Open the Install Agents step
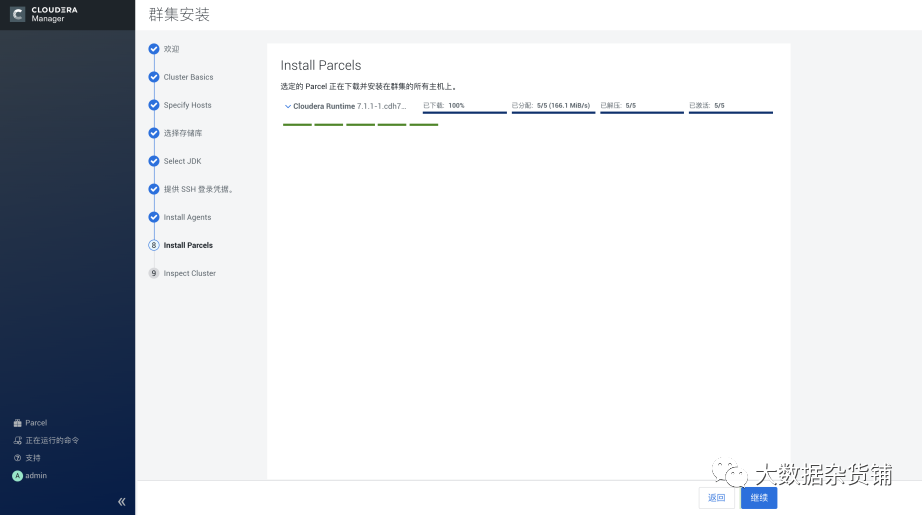Screen dimensions: 922x515 [x=187, y=217]
